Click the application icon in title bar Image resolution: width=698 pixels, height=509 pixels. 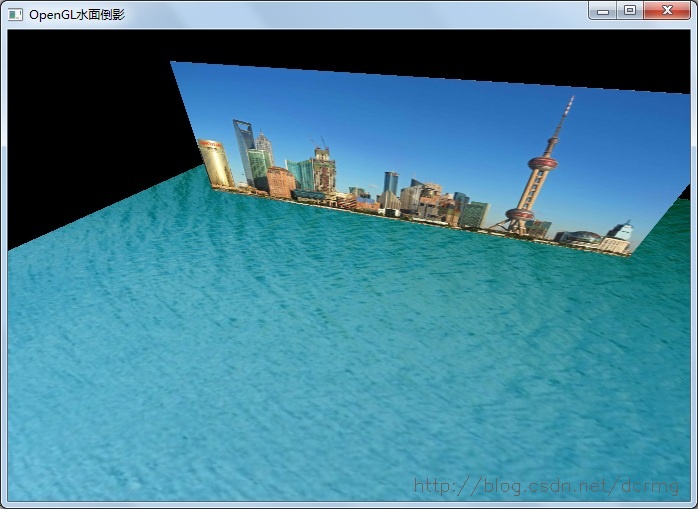pos(15,15)
